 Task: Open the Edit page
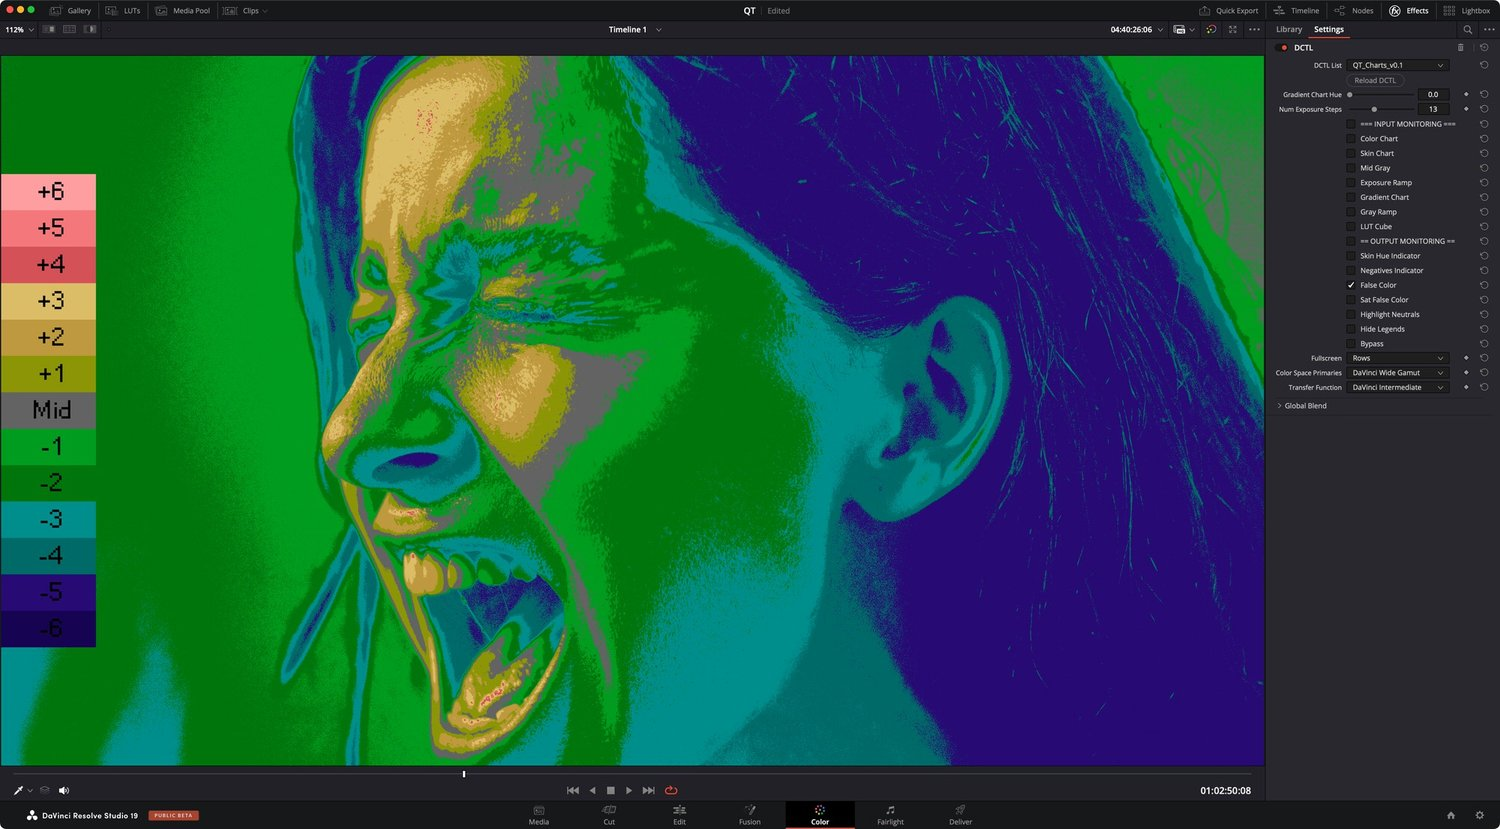point(679,815)
